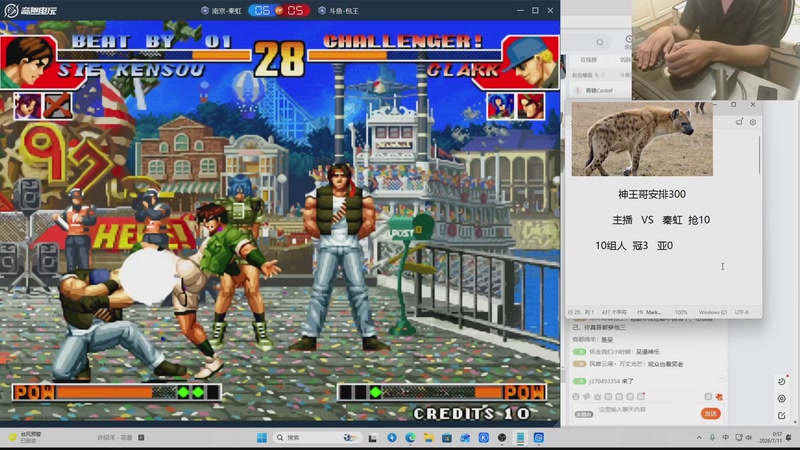
Task: Open the last blue app icon on taskbar
Action: [x=539, y=438]
